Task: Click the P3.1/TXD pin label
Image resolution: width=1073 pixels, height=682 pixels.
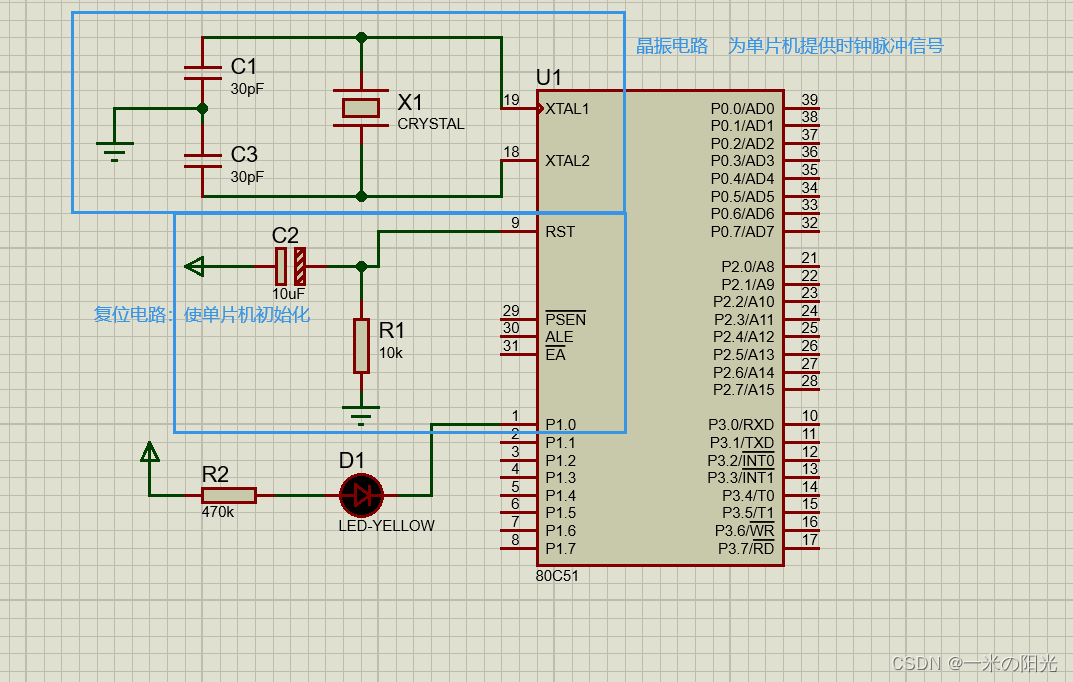Action: (742, 443)
